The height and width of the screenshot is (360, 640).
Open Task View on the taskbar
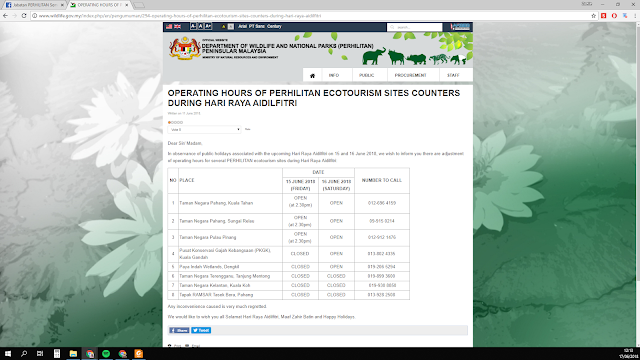(x=40, y=353)
